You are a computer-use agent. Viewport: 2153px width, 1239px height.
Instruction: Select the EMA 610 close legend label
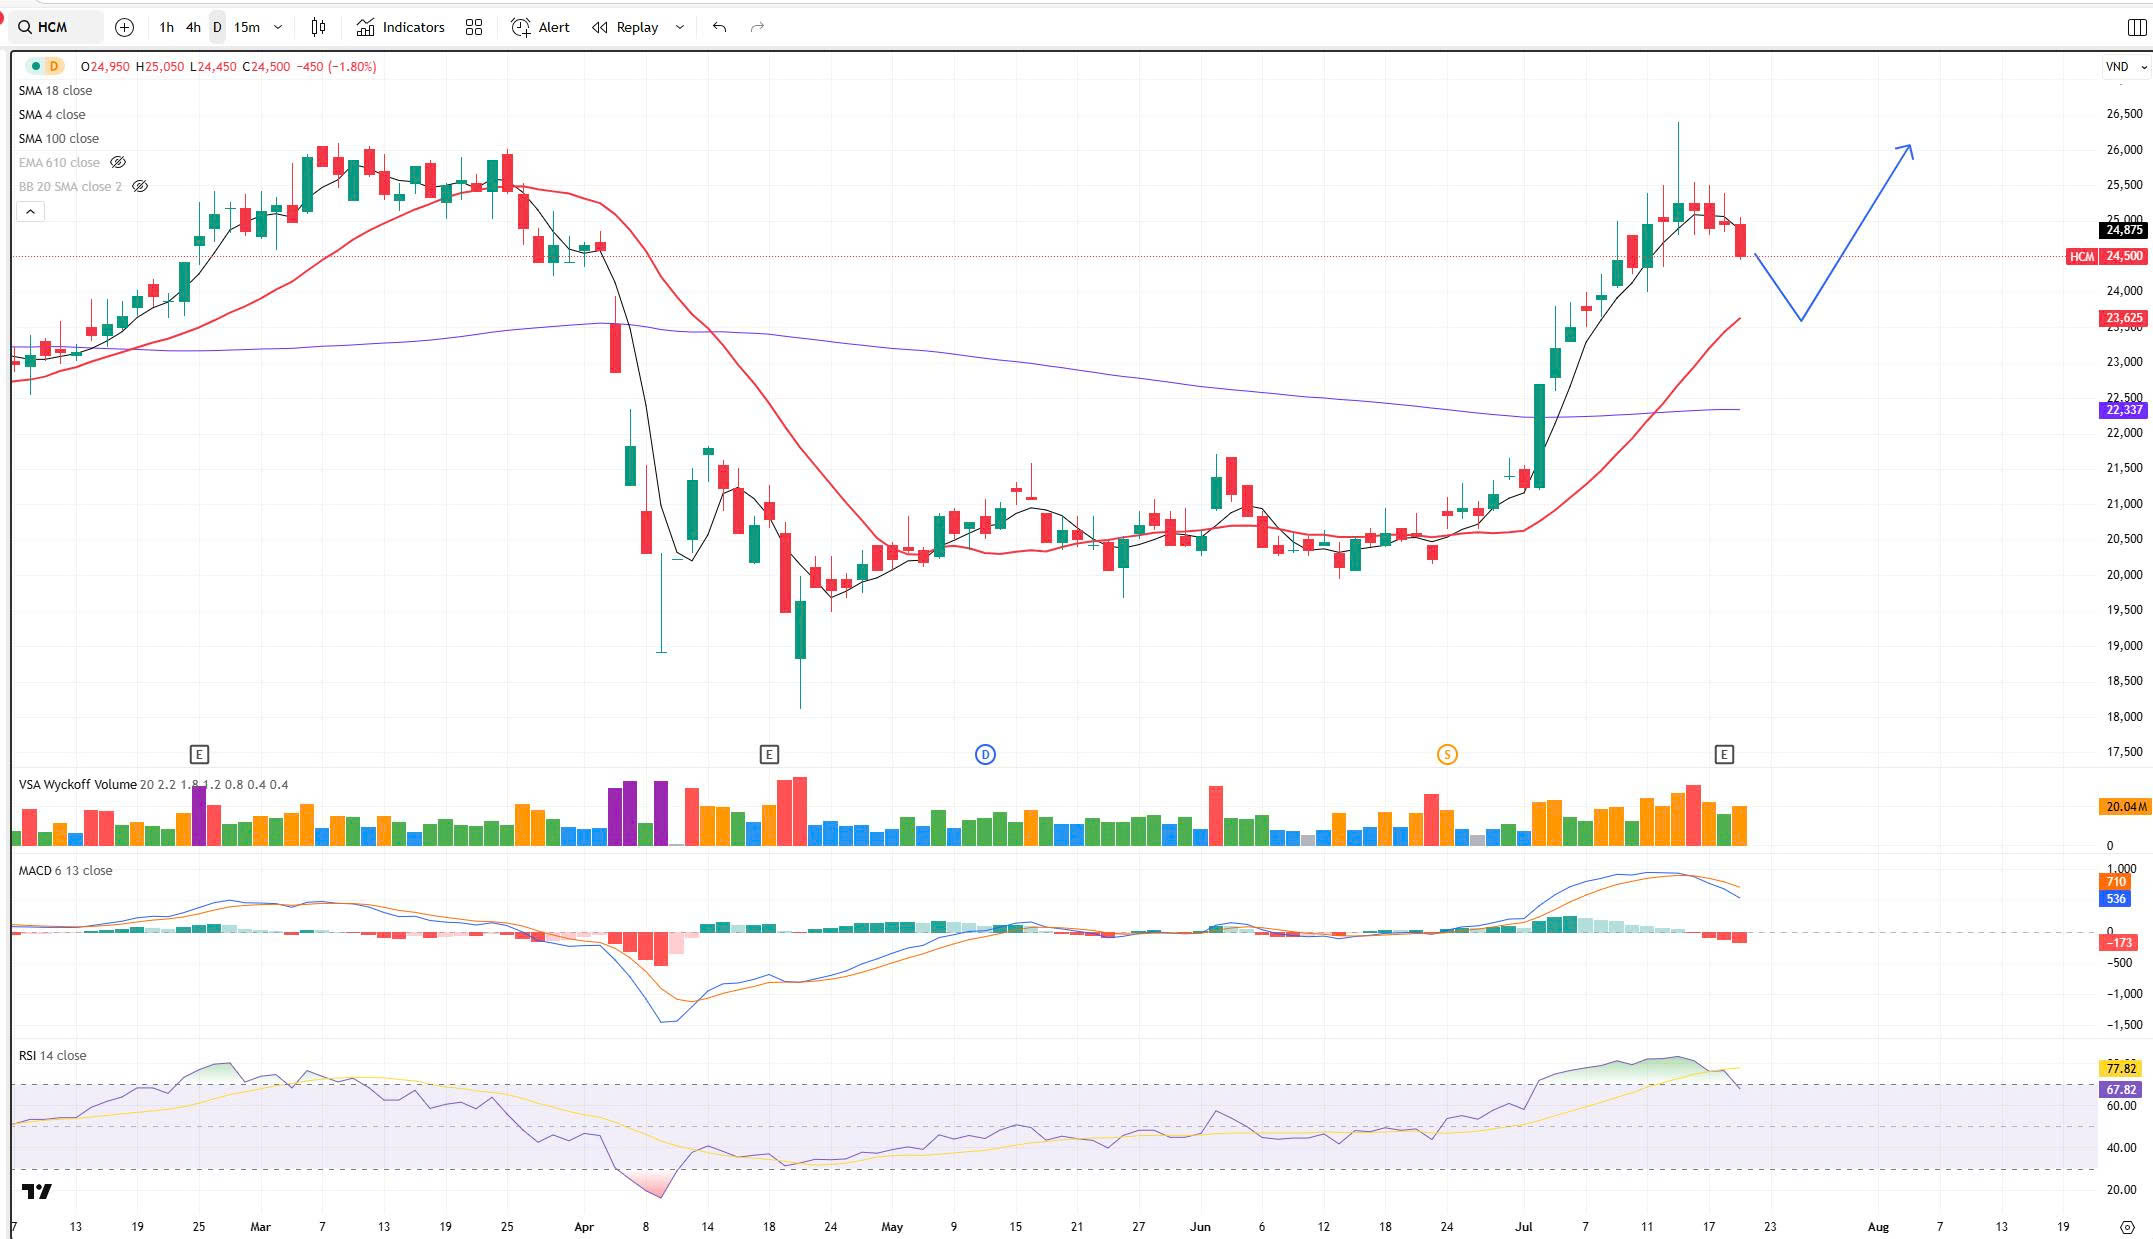(x=59, y=162)
